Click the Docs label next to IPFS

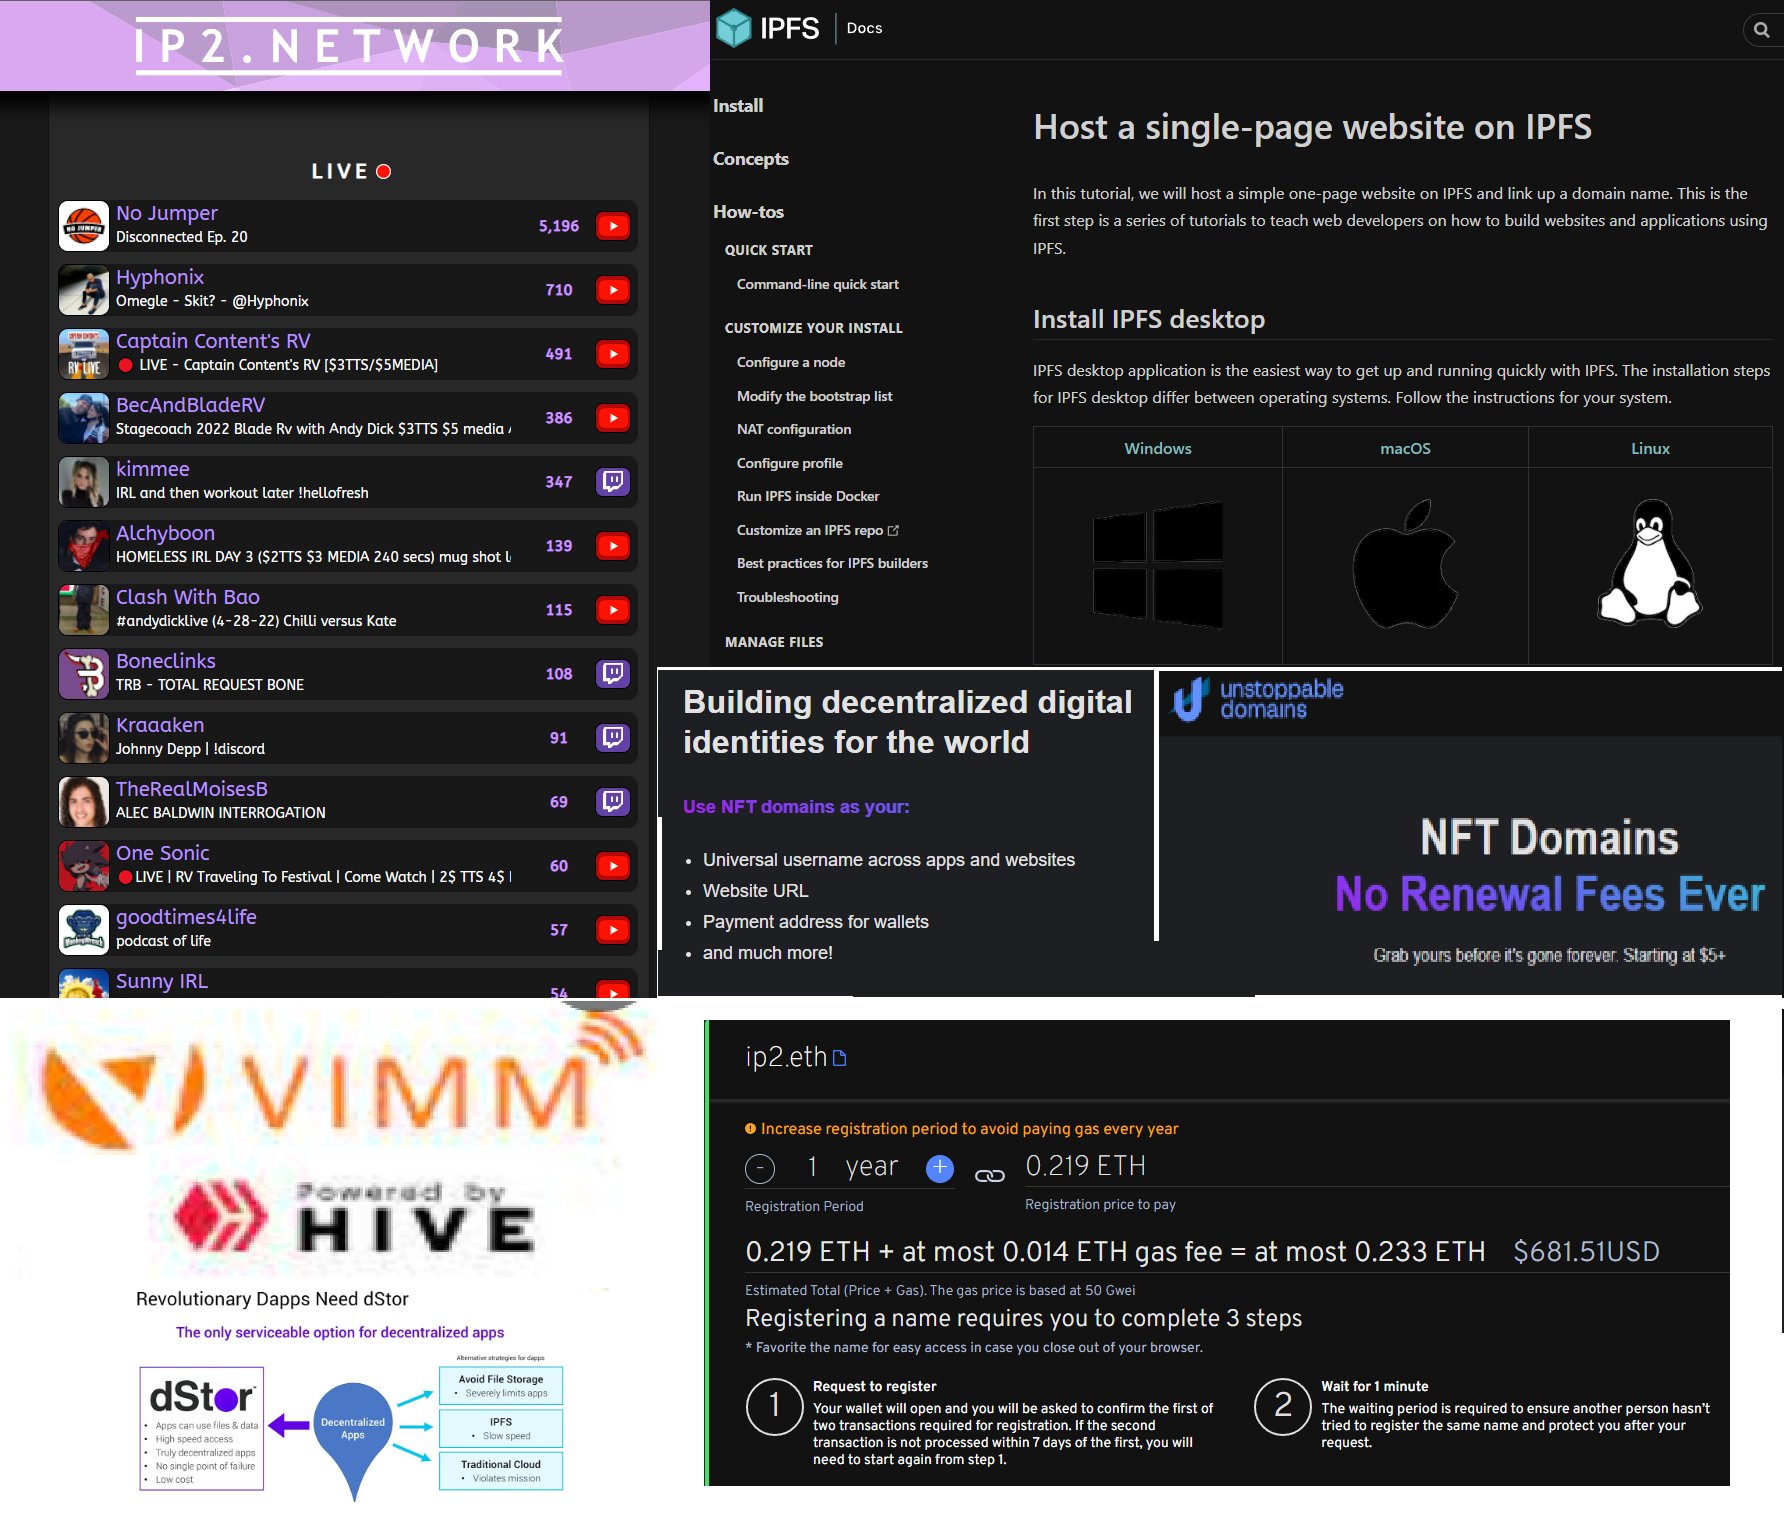tap(864, 28)
